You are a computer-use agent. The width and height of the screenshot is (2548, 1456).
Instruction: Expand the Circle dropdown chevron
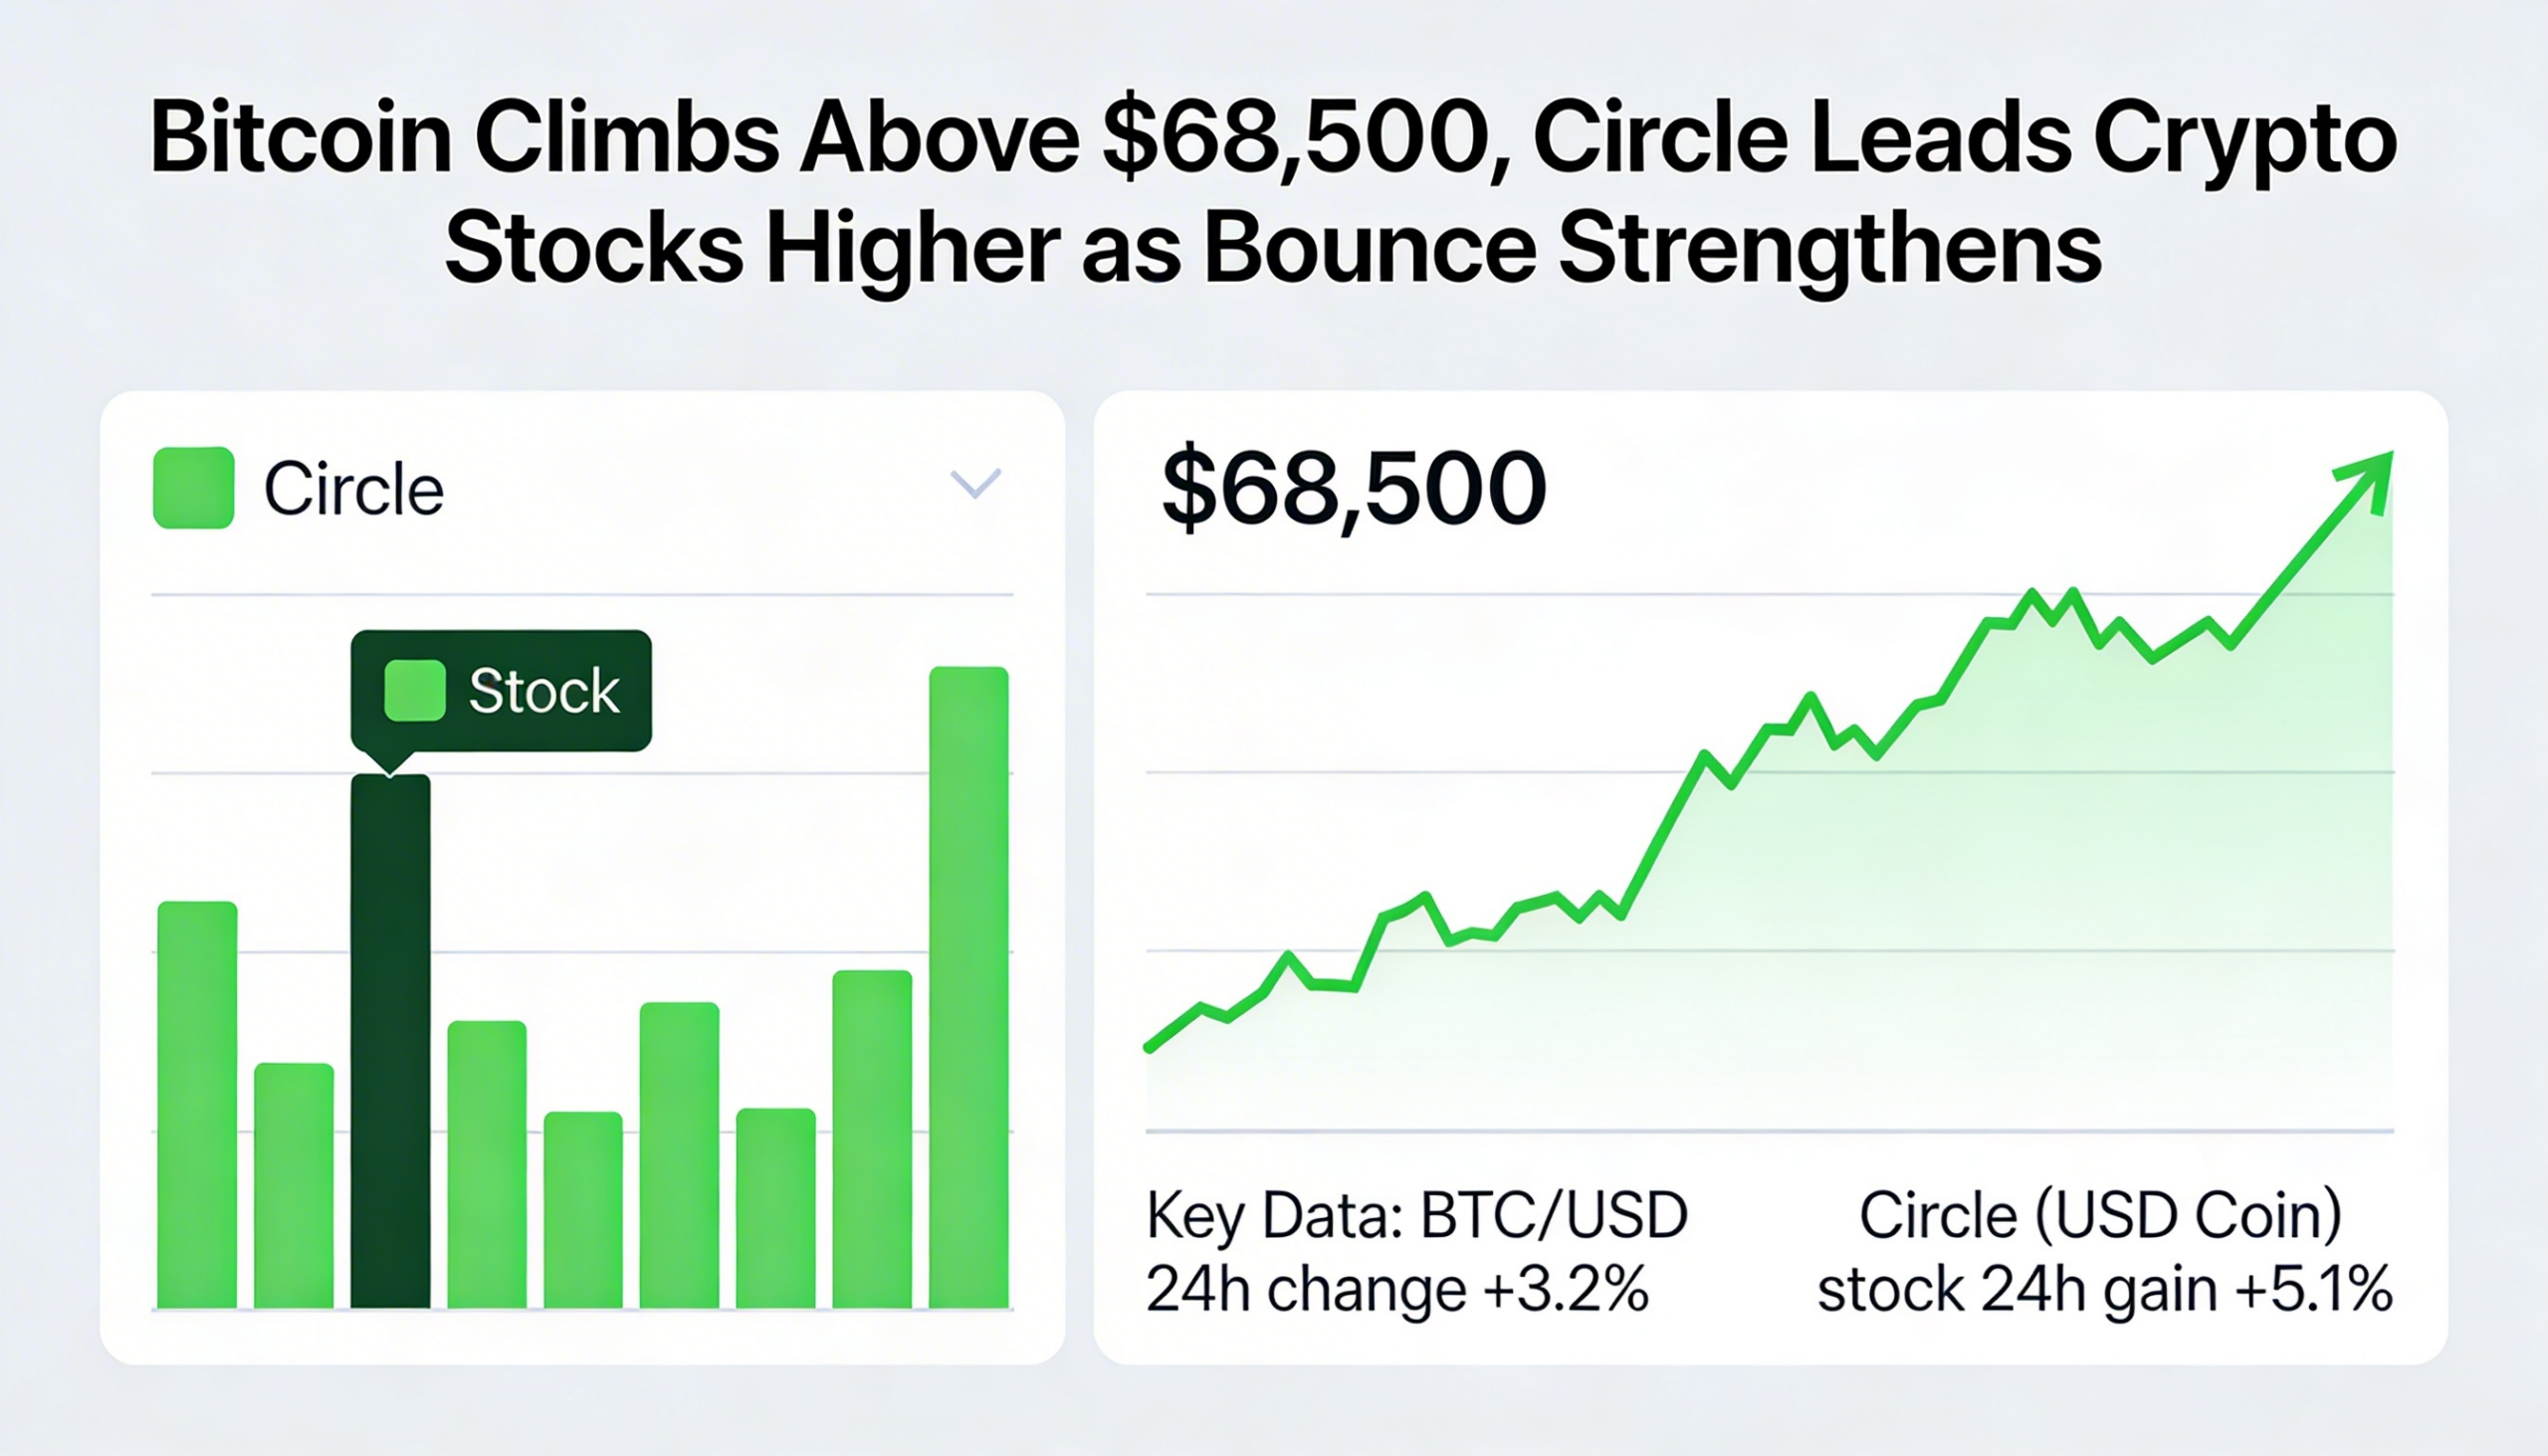975,484
